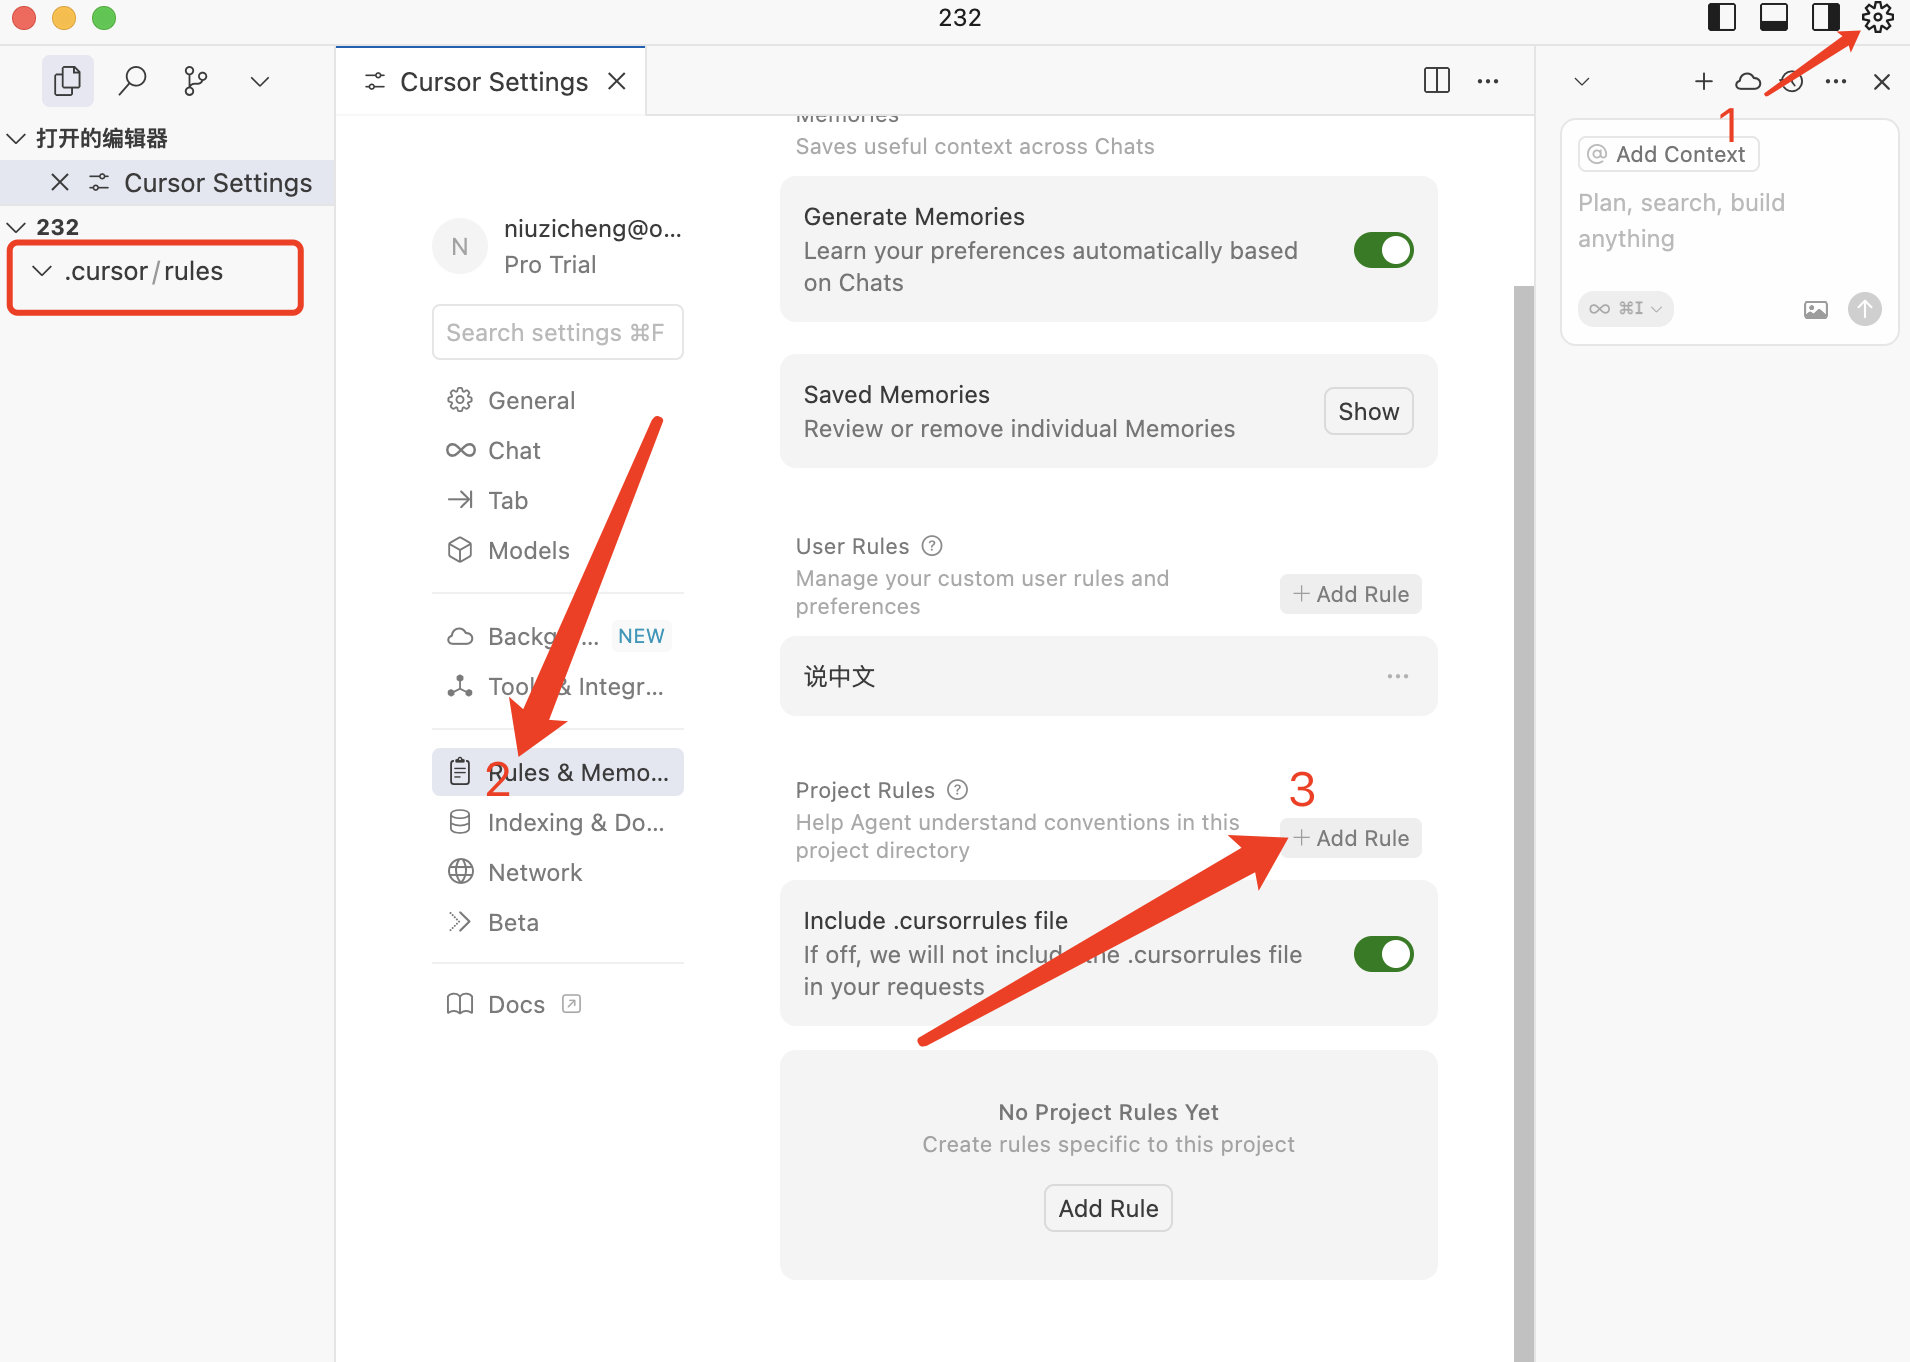Screen dimensions: 1910x1362
Task: Open the Beta settings section
Action: (557, 922)
